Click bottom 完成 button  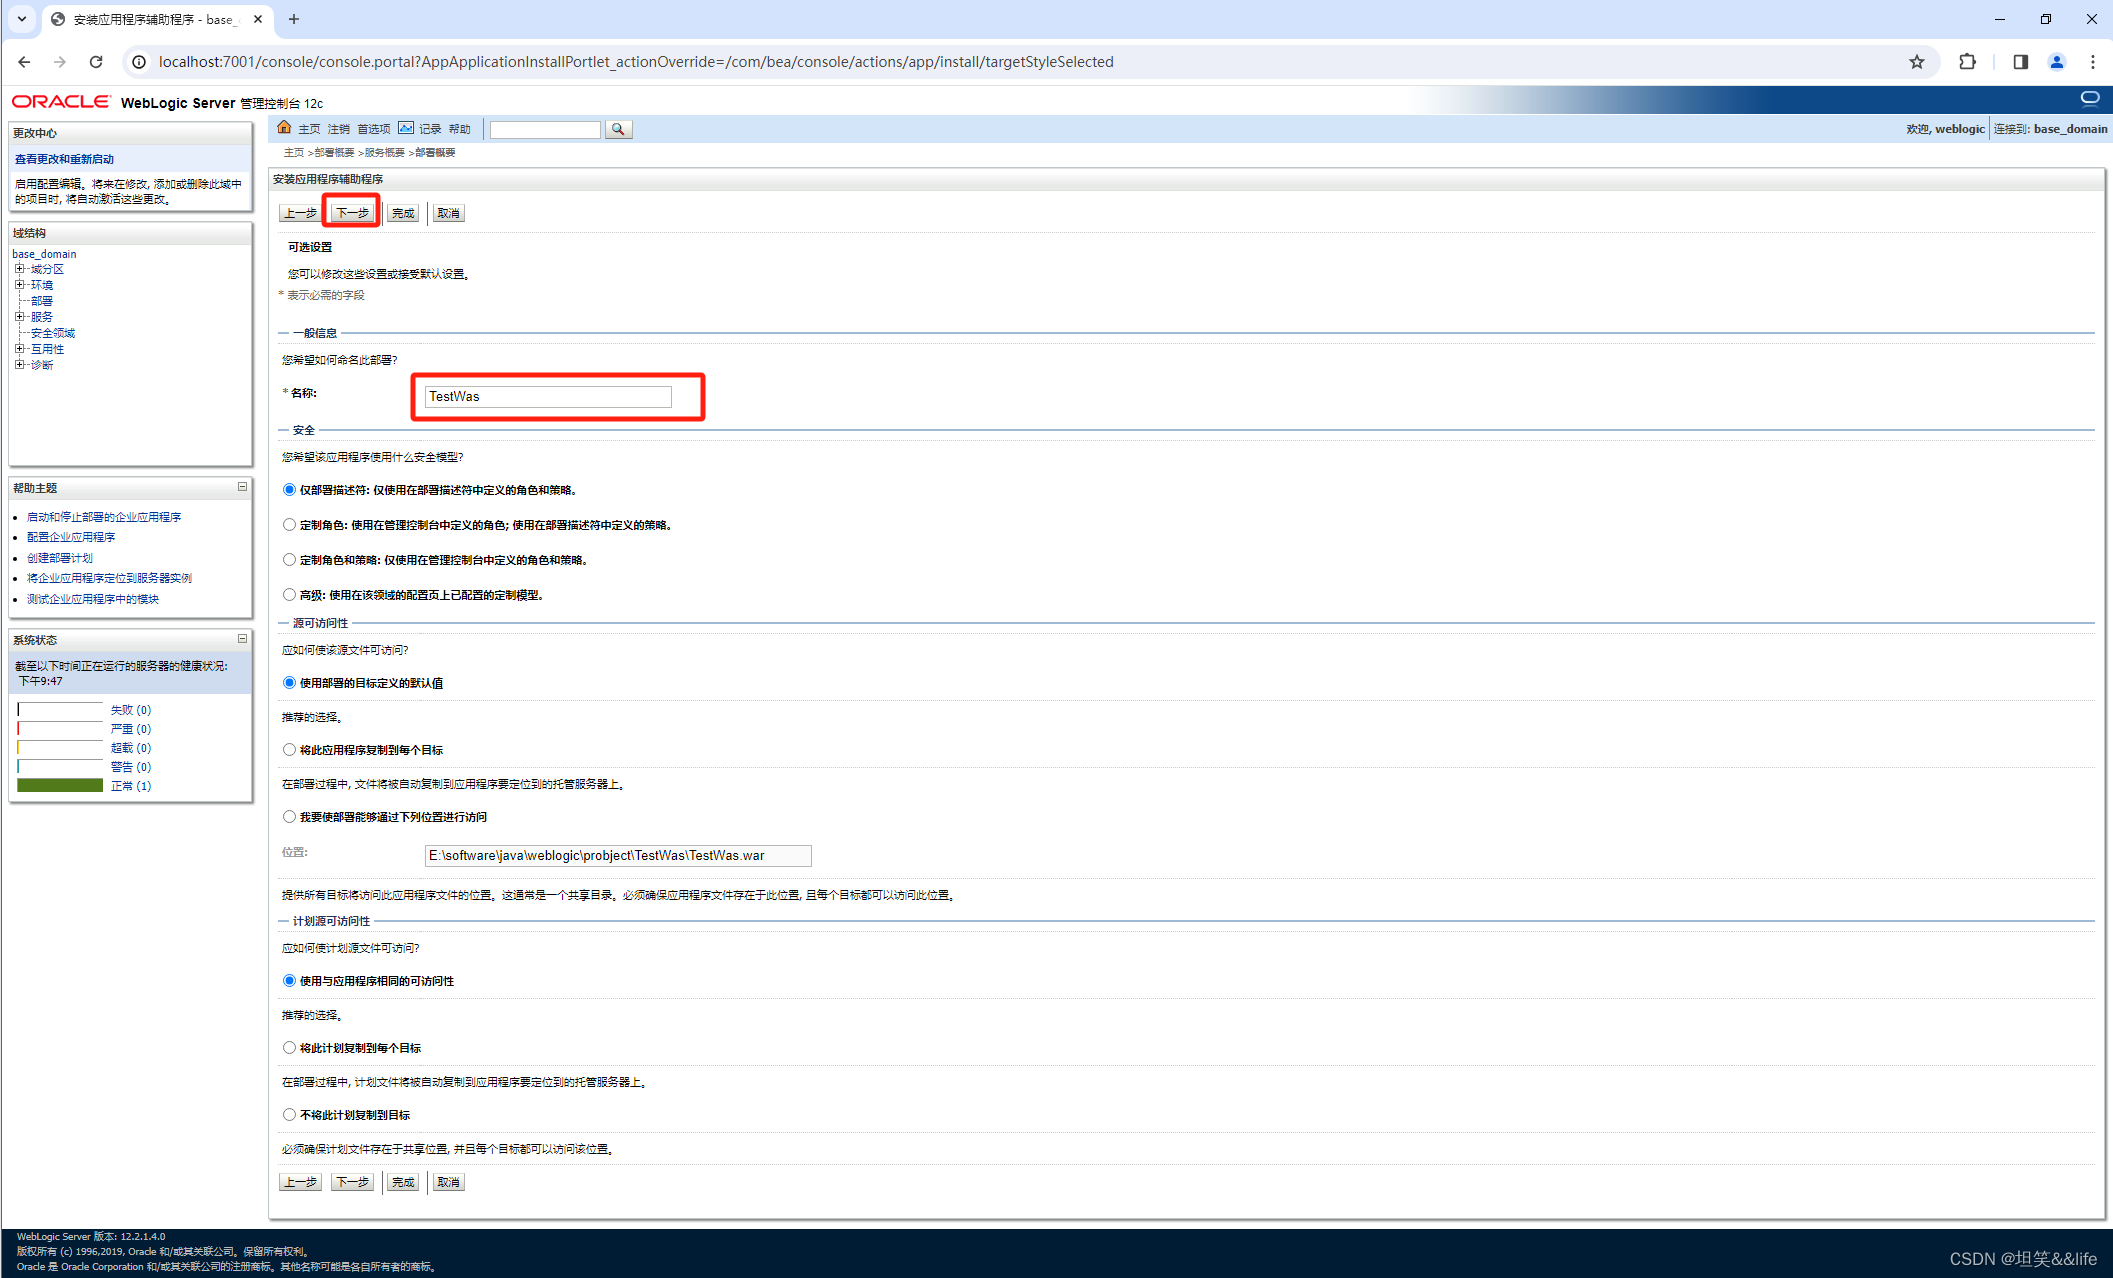(x=403, y=1182)
